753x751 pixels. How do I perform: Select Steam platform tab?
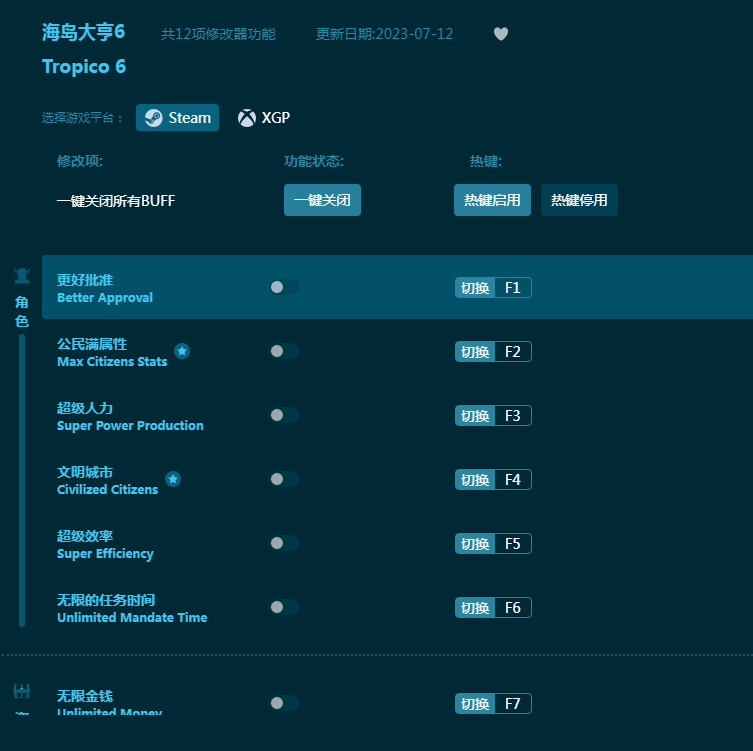[x=177, y=118]
